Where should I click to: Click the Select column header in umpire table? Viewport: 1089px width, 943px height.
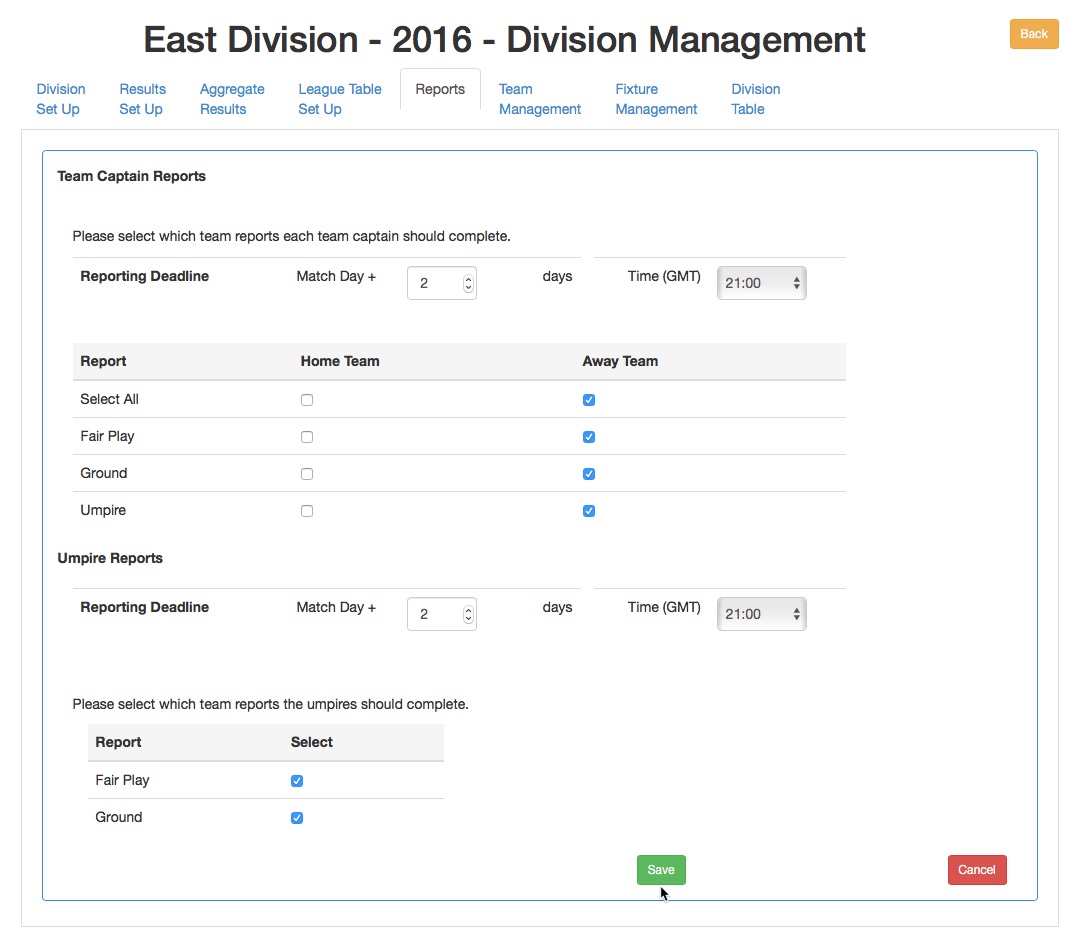[312, 742]
